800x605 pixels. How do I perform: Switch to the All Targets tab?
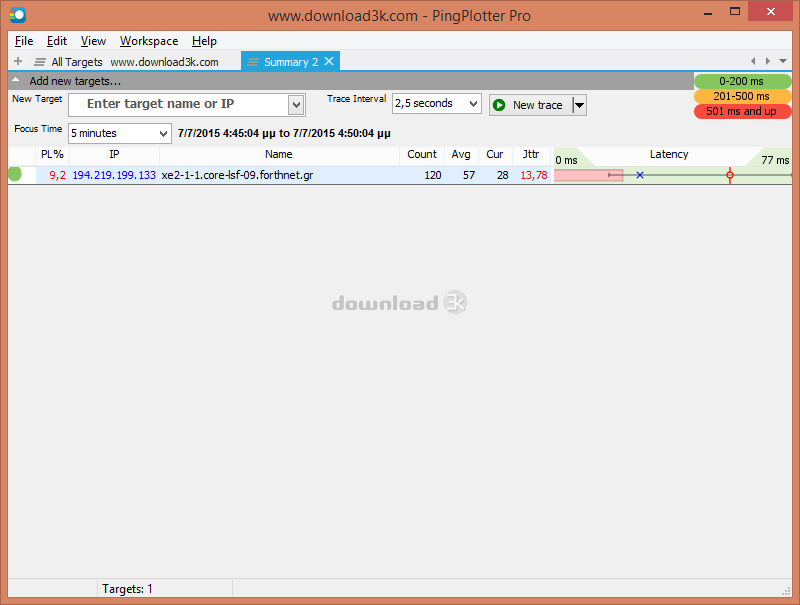[x=77, y=62]
